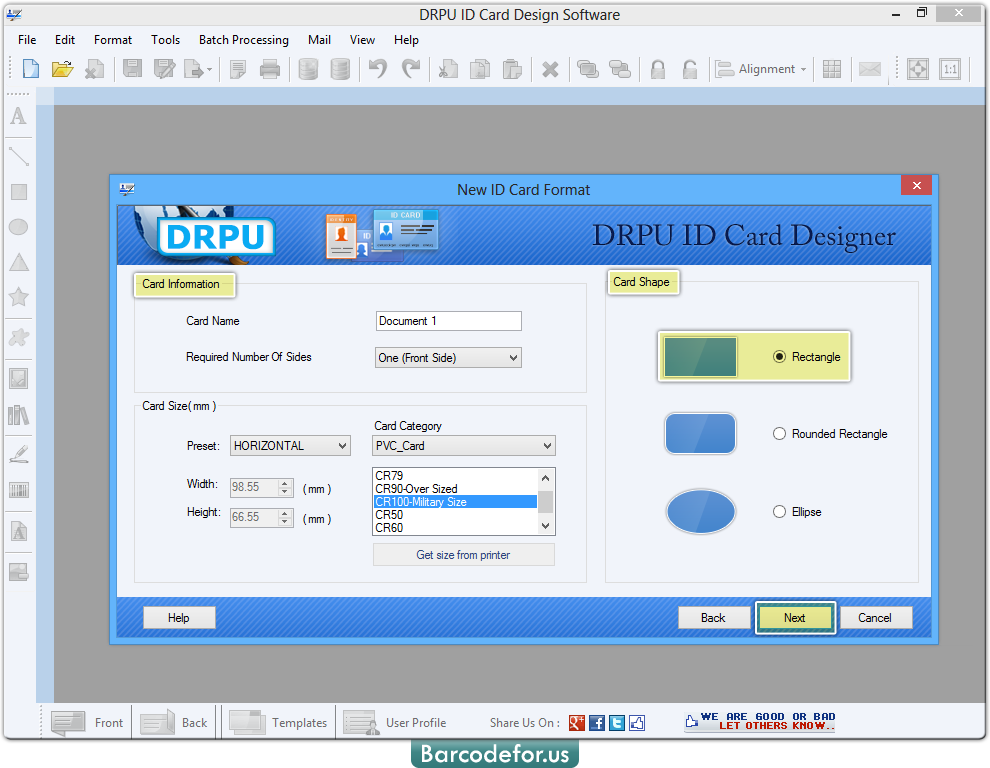This screenshot has width=990, height=768.
Task: Select the Line drawing tool
Action: pos(18,156)
